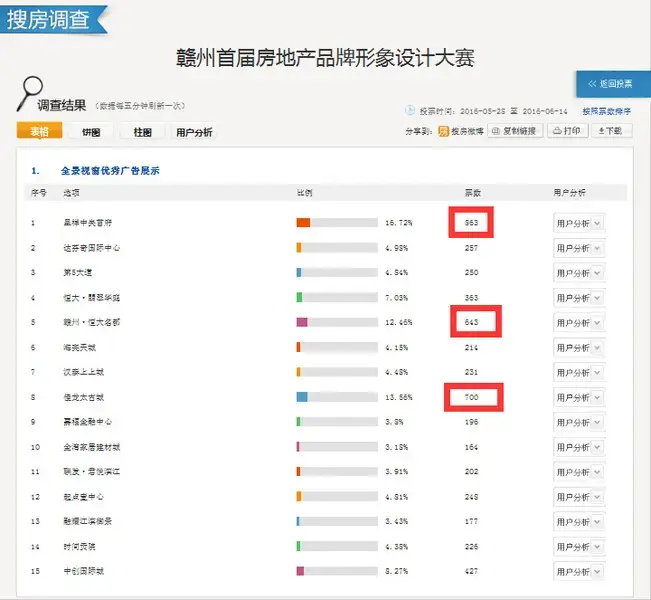The width and height of the screenshot is (651, 600).
Task: Open the 用户分析 dropdown in row 1
Action: click(x=579, y=223)
